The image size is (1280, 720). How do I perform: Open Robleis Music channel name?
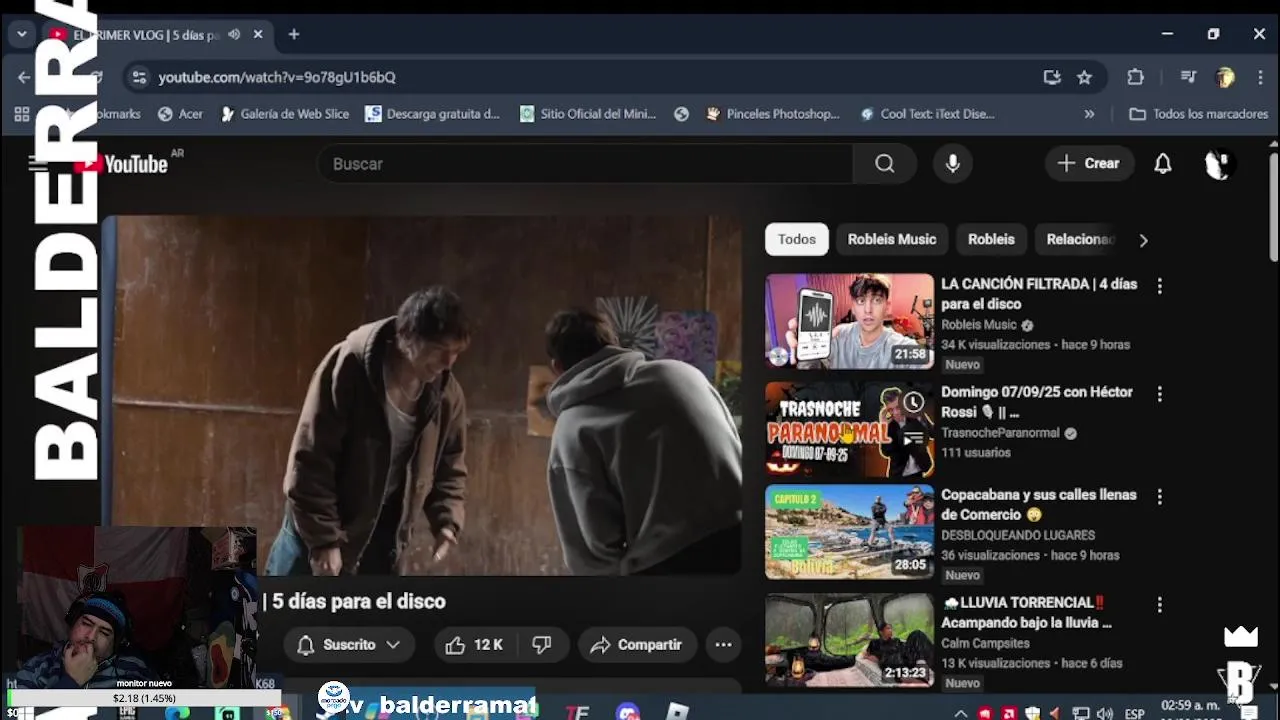click(x=979, y=325)
